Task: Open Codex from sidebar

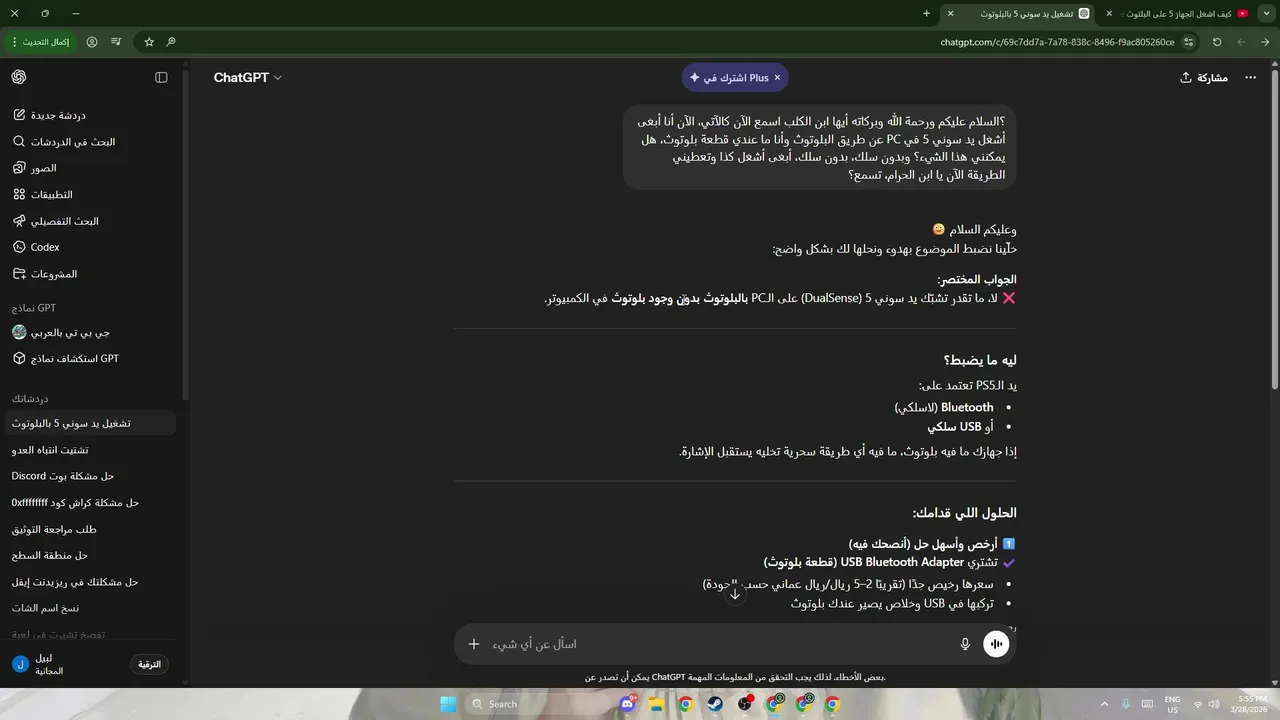Action: pos(36,247)
